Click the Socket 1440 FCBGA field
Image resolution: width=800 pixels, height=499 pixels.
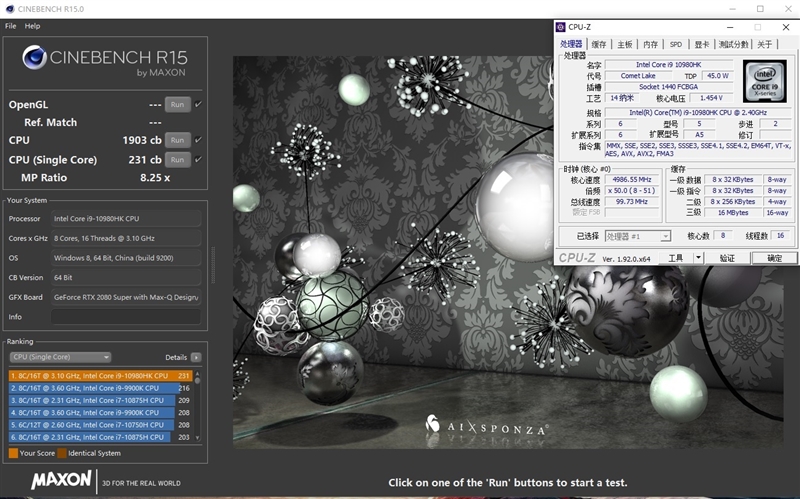click(x=669, y=87)
